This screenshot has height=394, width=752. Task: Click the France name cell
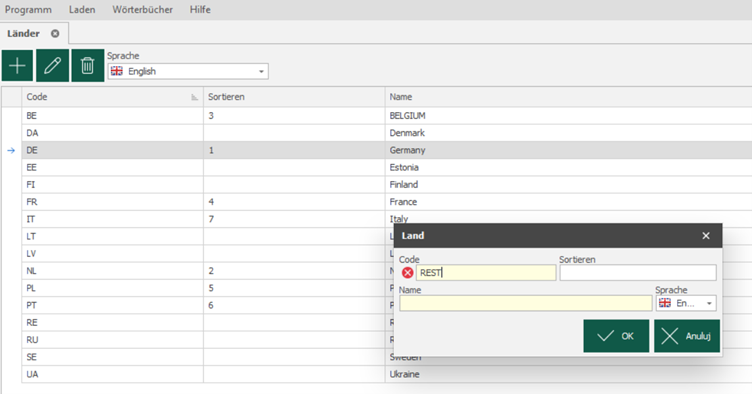[x=568, y=202]
